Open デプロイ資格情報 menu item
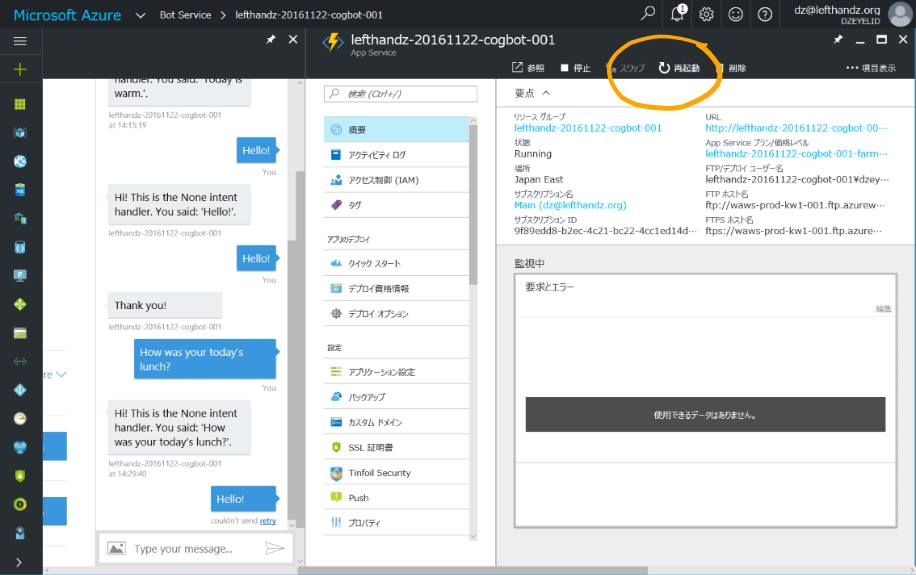916x575 pixels. [396, 289]
